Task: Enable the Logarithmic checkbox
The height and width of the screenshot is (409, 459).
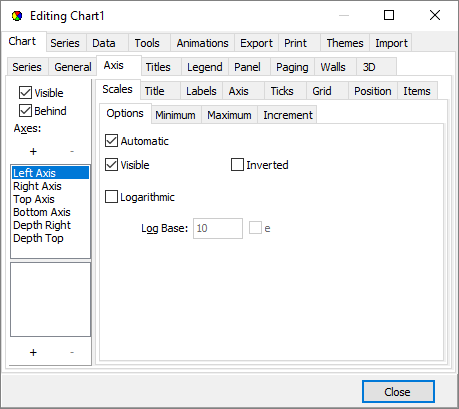Action: click(x=111, y=197)
